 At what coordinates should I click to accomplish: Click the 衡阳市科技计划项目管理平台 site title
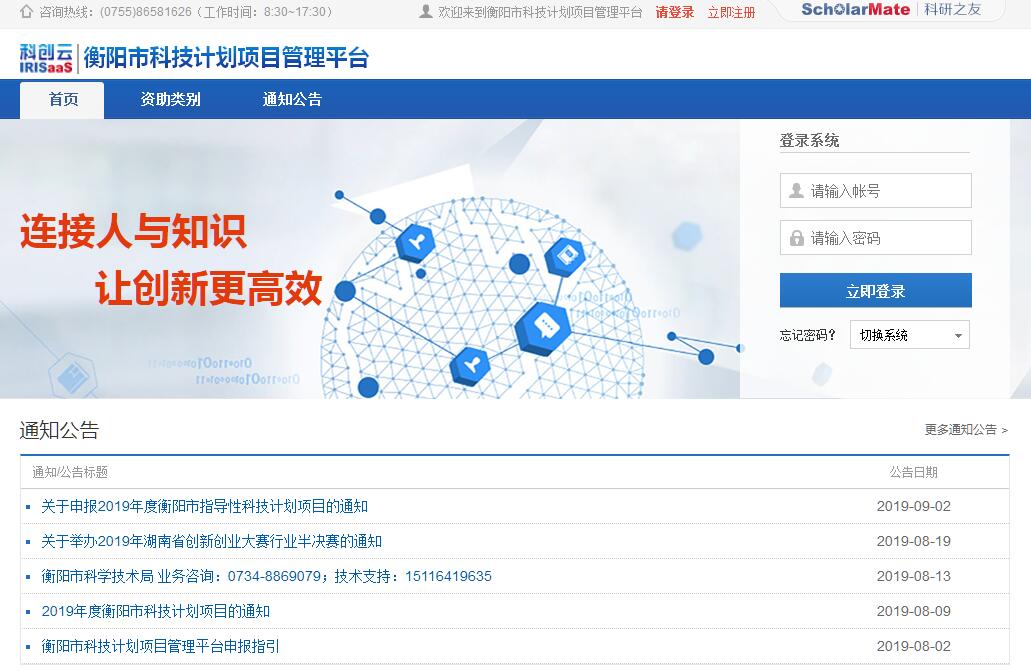coord(226,58)
